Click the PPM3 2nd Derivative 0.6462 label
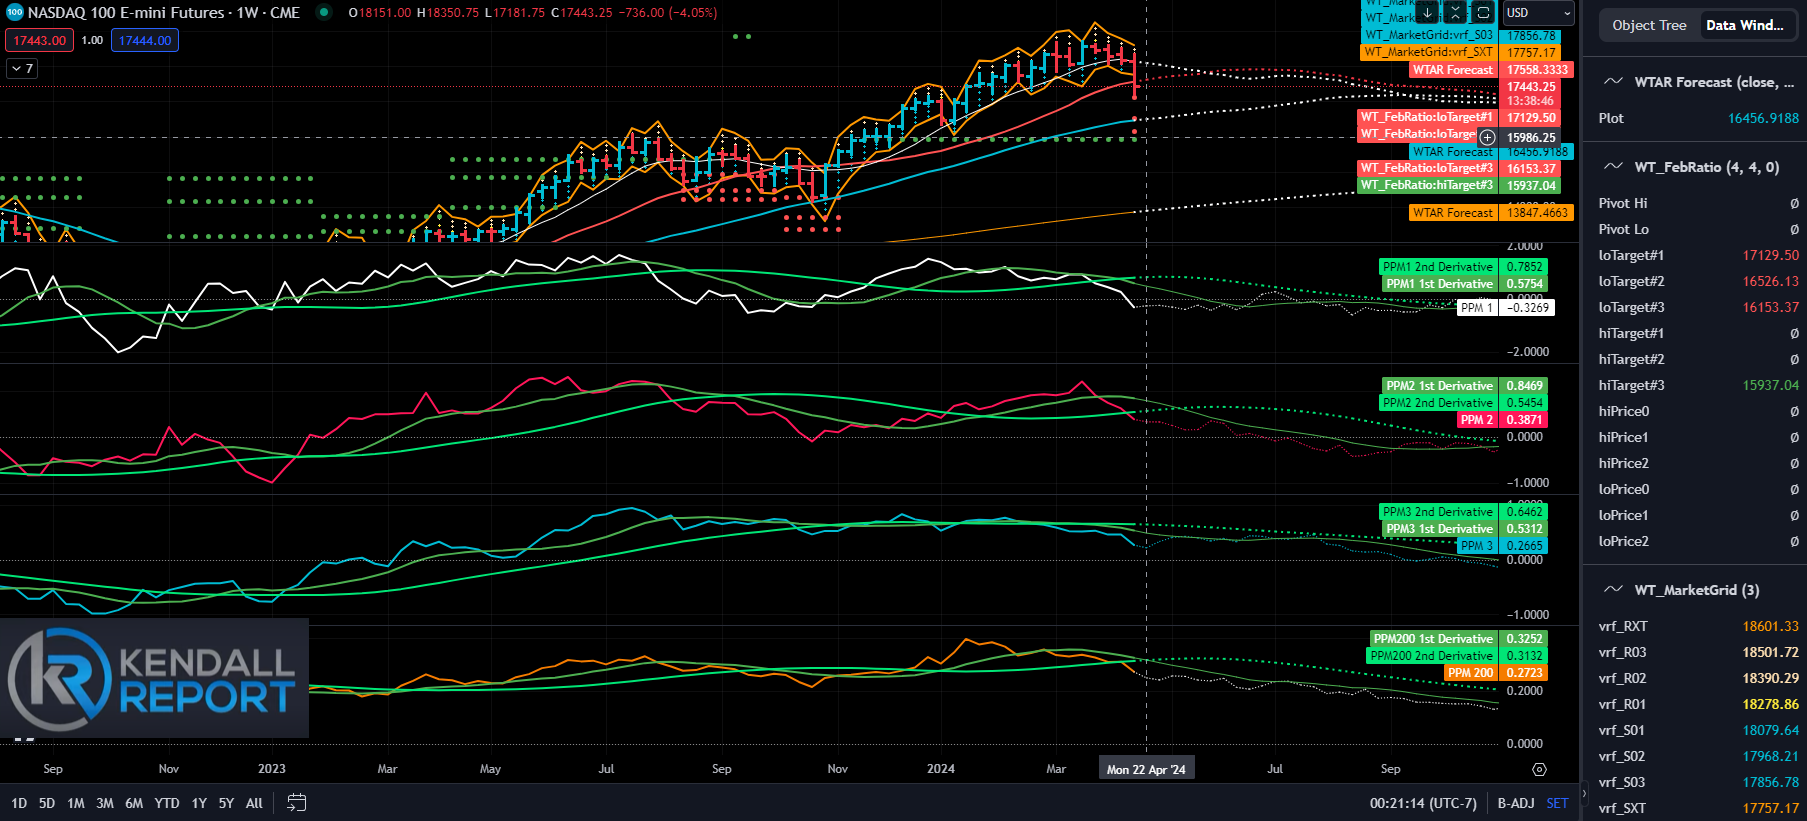 tap(1463, 512)
